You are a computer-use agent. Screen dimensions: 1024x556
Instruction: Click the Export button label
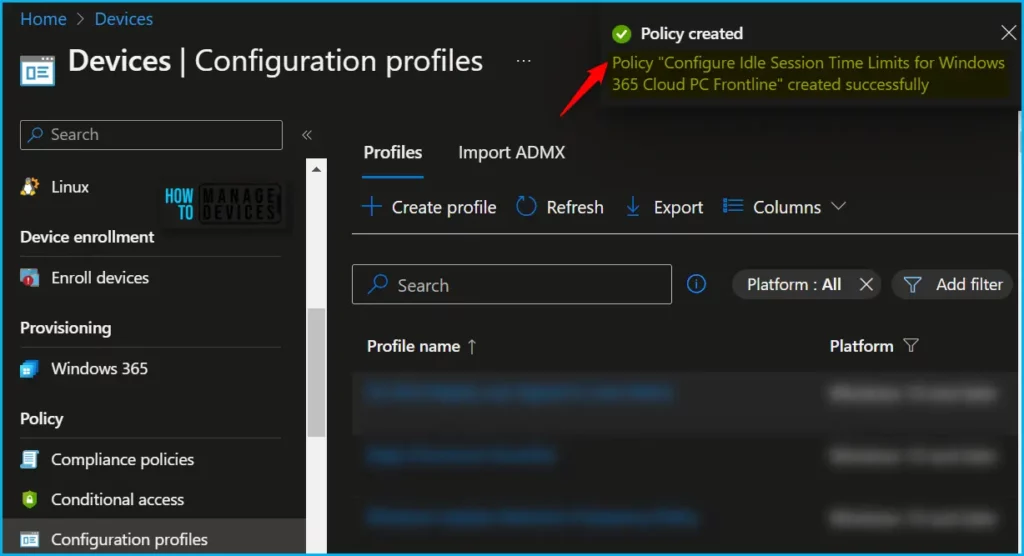point(678,207)
